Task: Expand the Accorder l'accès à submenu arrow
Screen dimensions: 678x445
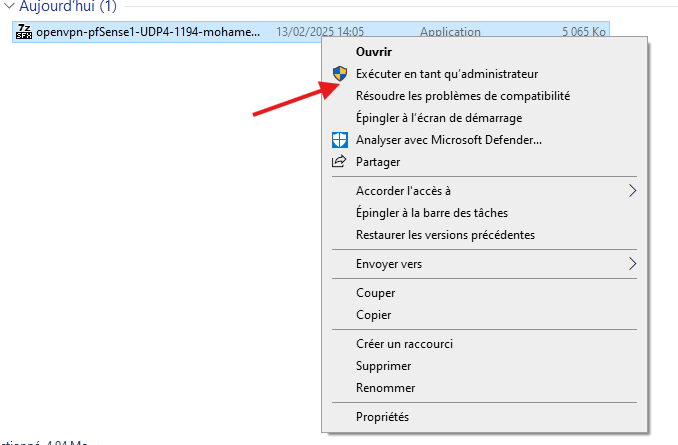Action: (x=632, y=191)
